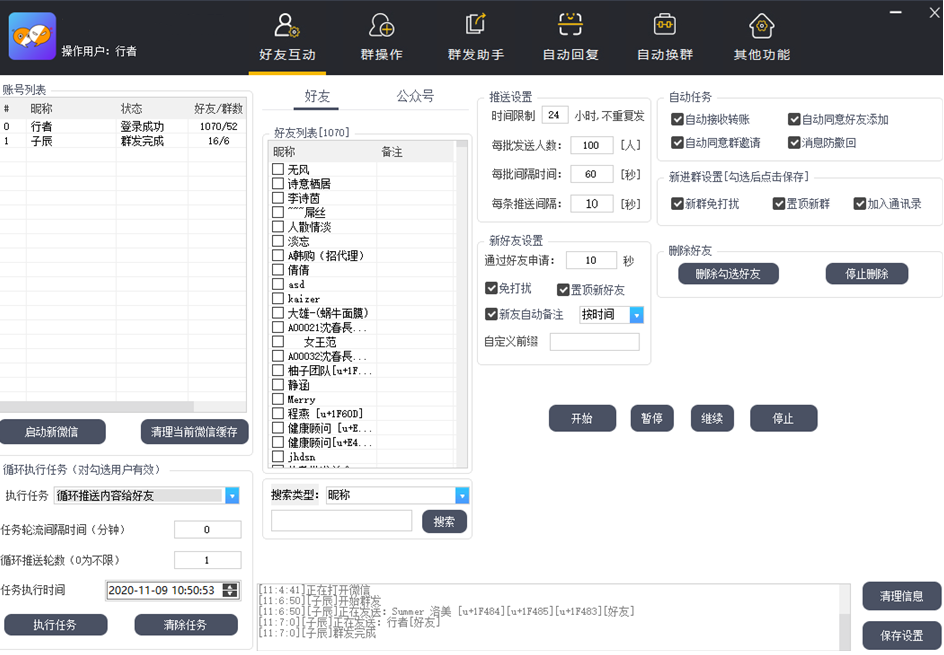The image size is (944, 655).
Task: Click the 清理当前微信缓存 button
Action: [194, 432]
